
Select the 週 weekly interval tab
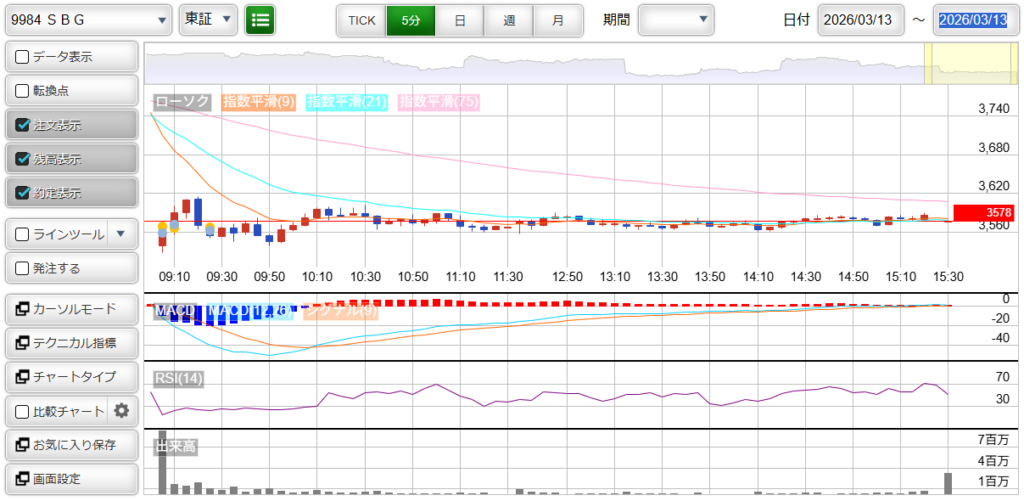(x=509, y=20)
